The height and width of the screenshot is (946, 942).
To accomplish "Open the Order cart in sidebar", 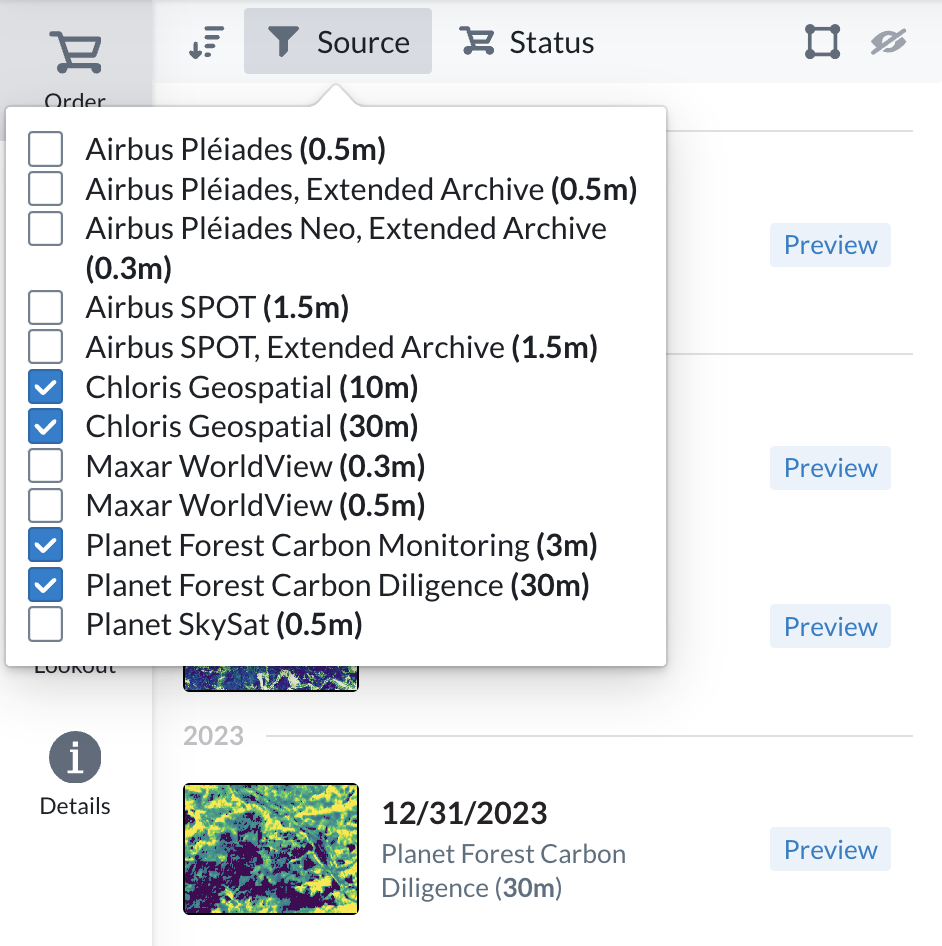I will tap(75, 53).
